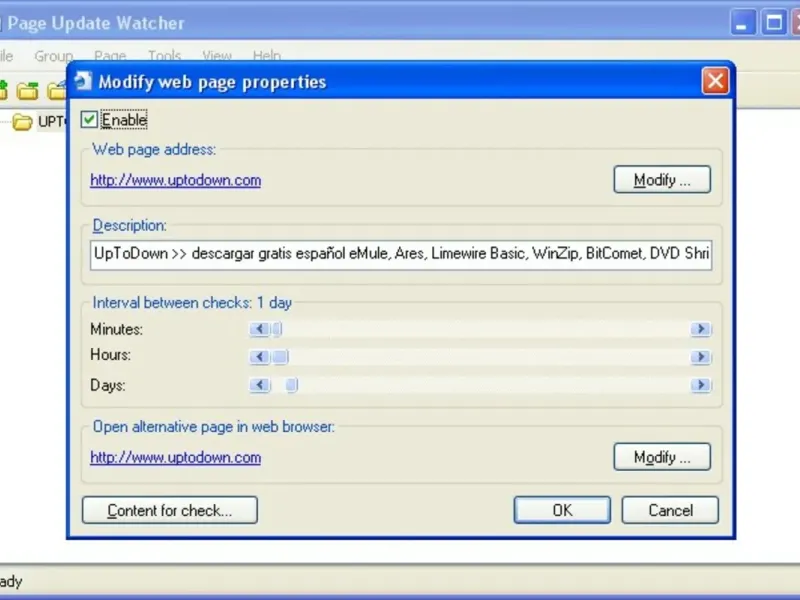Screen dimensions: 800x600
Task: Minimize the Page Update Watcher window
Action: 743,23
